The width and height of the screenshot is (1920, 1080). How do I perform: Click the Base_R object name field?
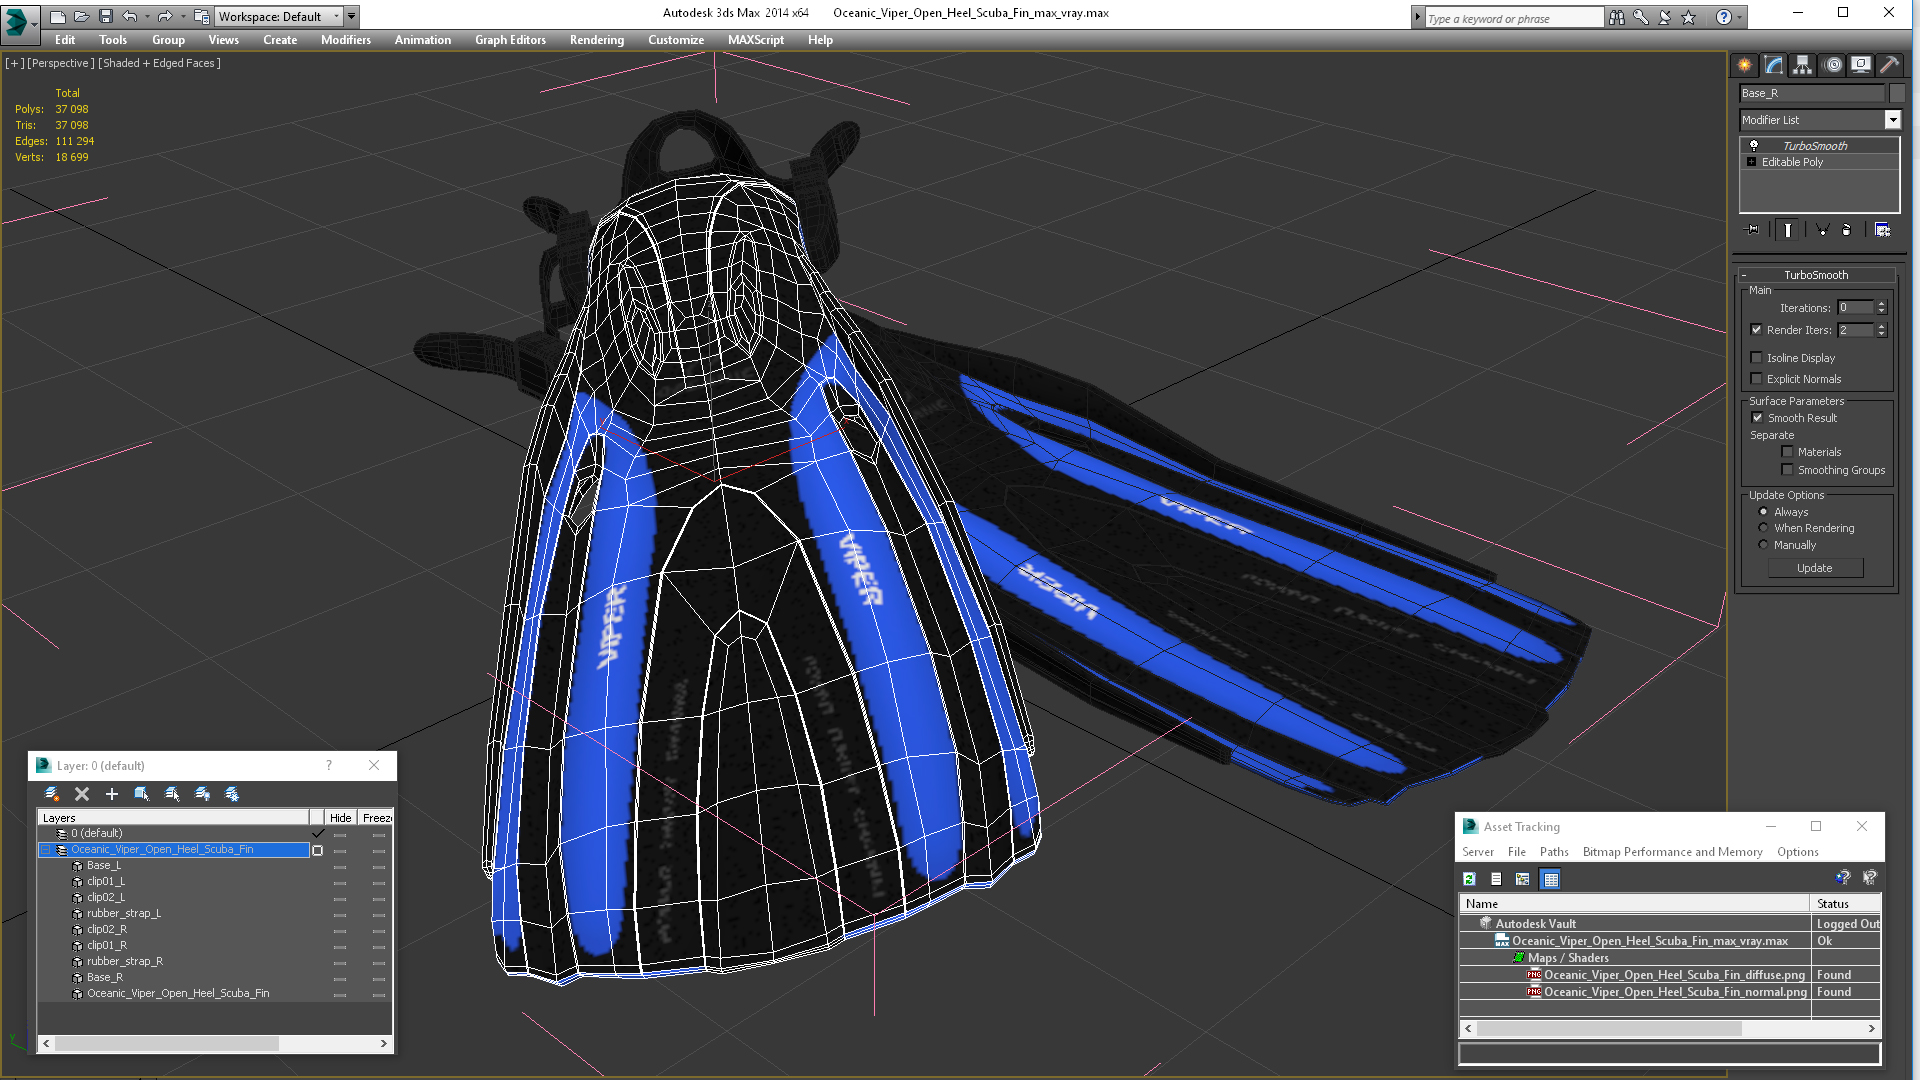(x=1811, y=93)
